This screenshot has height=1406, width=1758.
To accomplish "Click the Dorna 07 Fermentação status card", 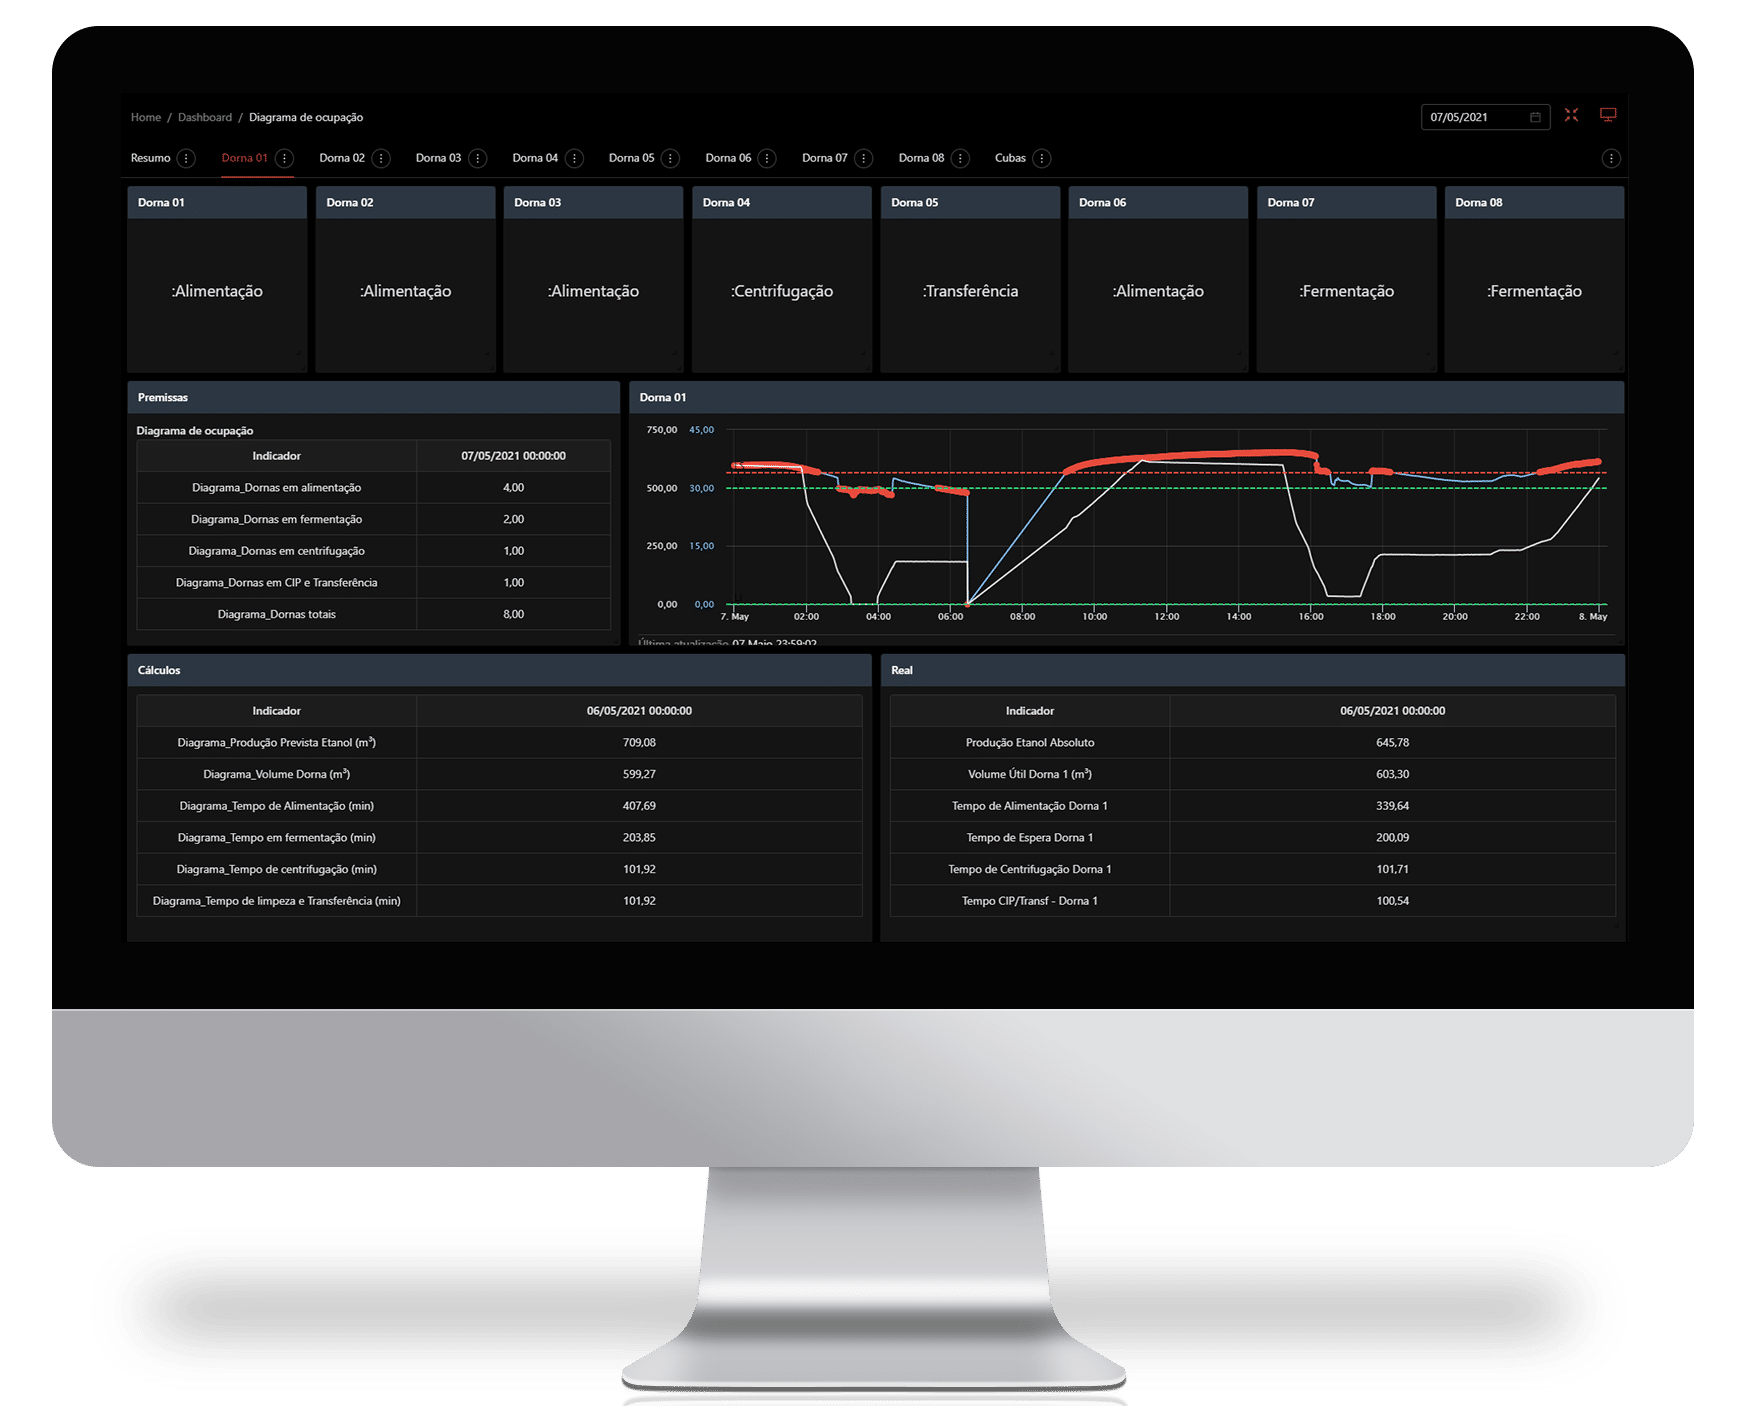I will (1346, 280).
